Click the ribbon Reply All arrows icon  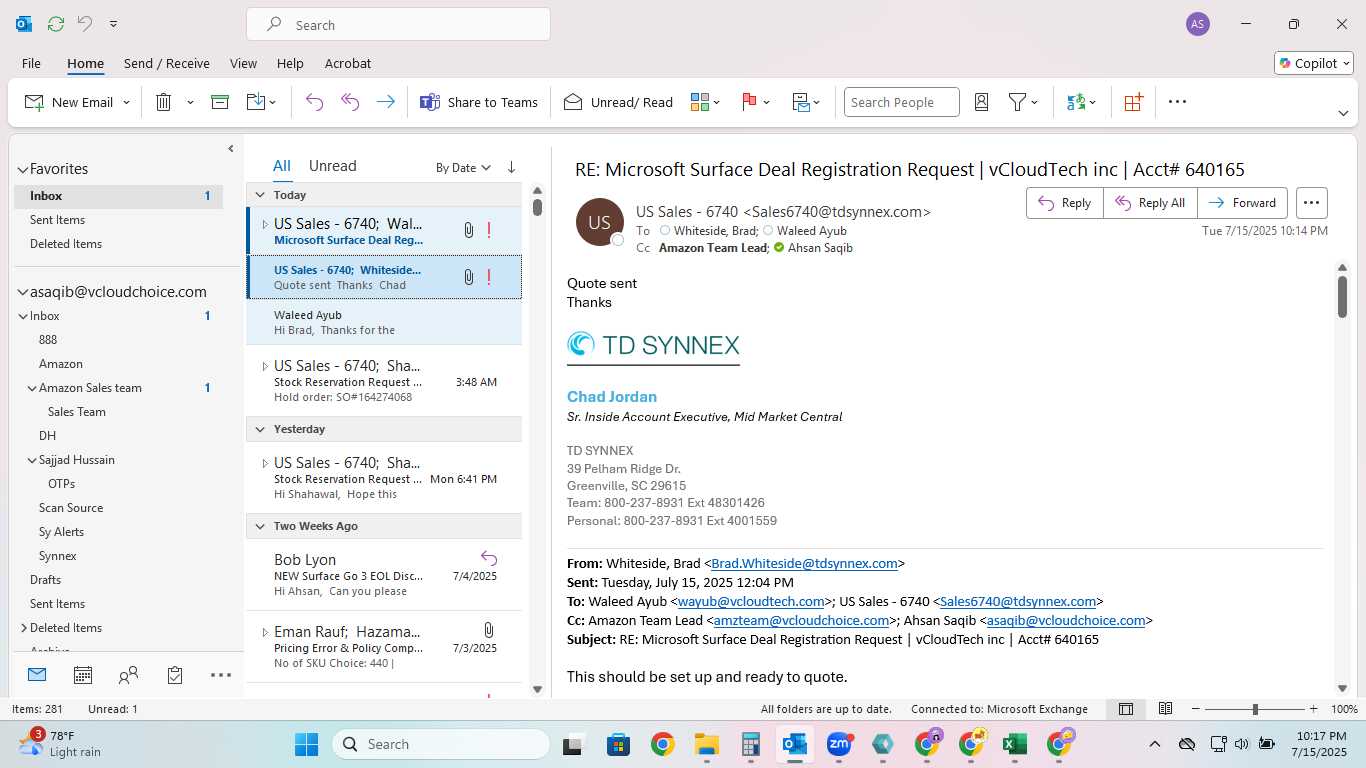coord(350,102)
